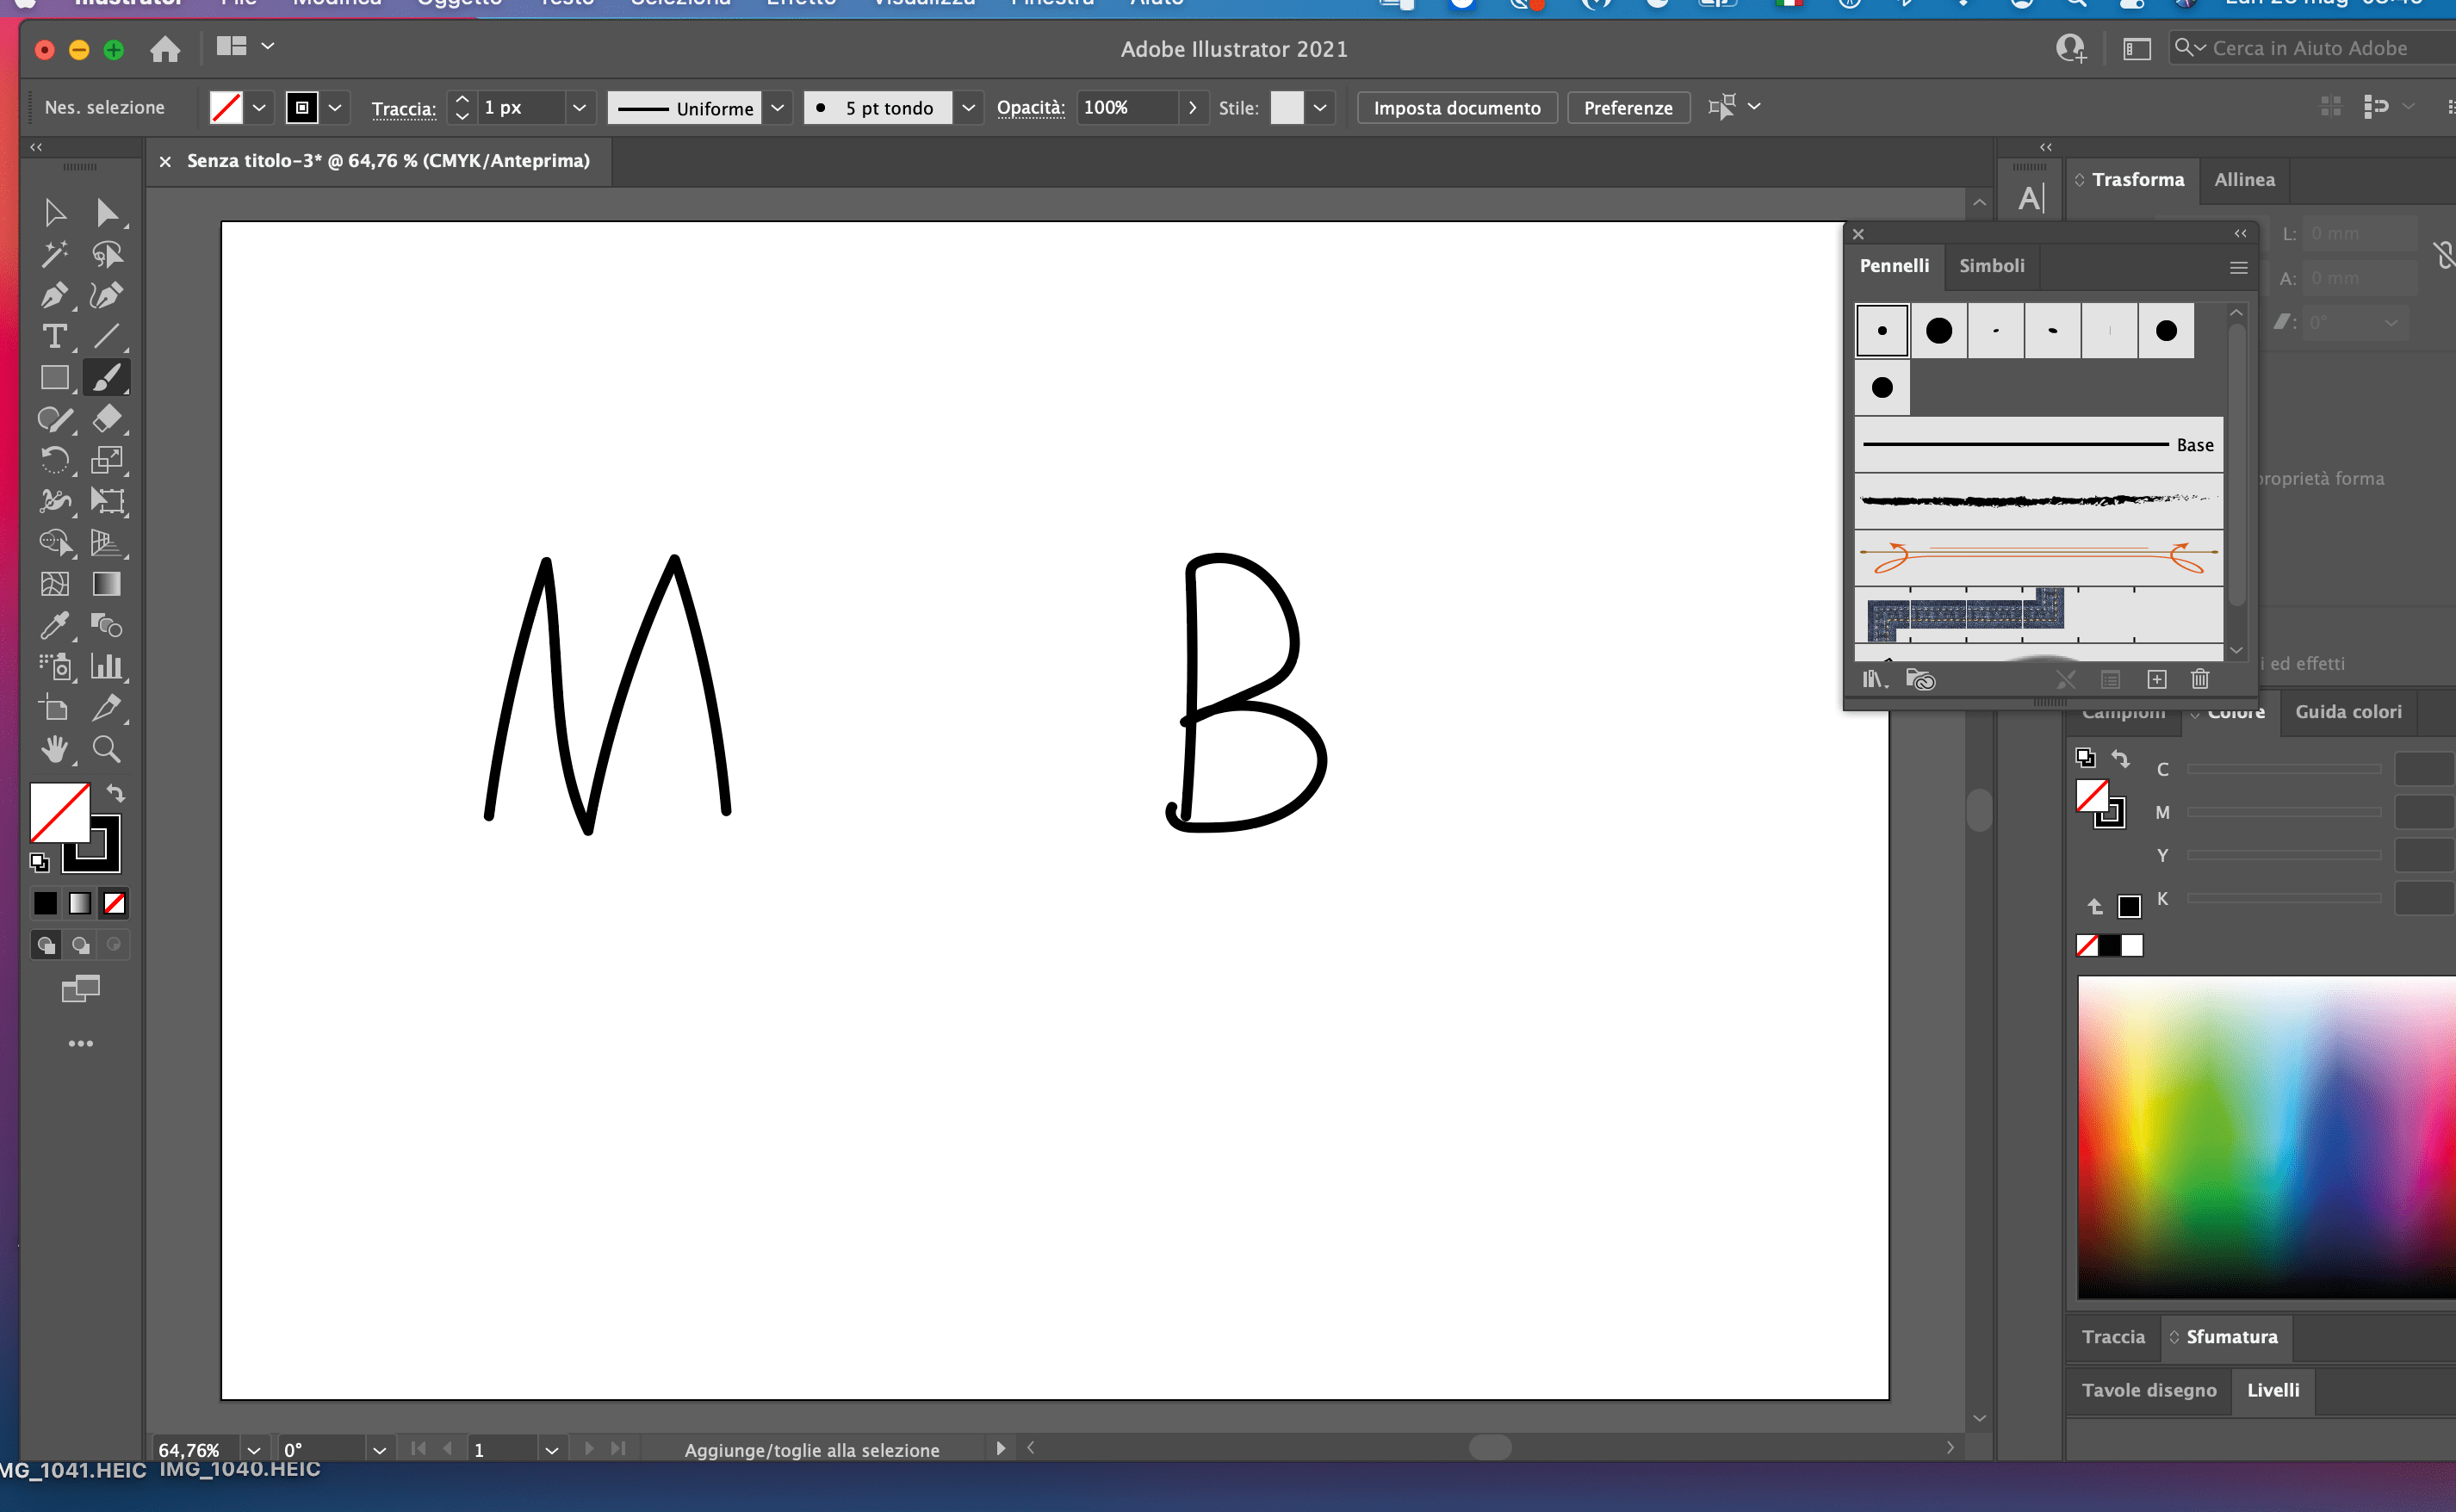2456x1512 pixels.
Task: Click the Imposta documento button
Action: pos(1456,107)
